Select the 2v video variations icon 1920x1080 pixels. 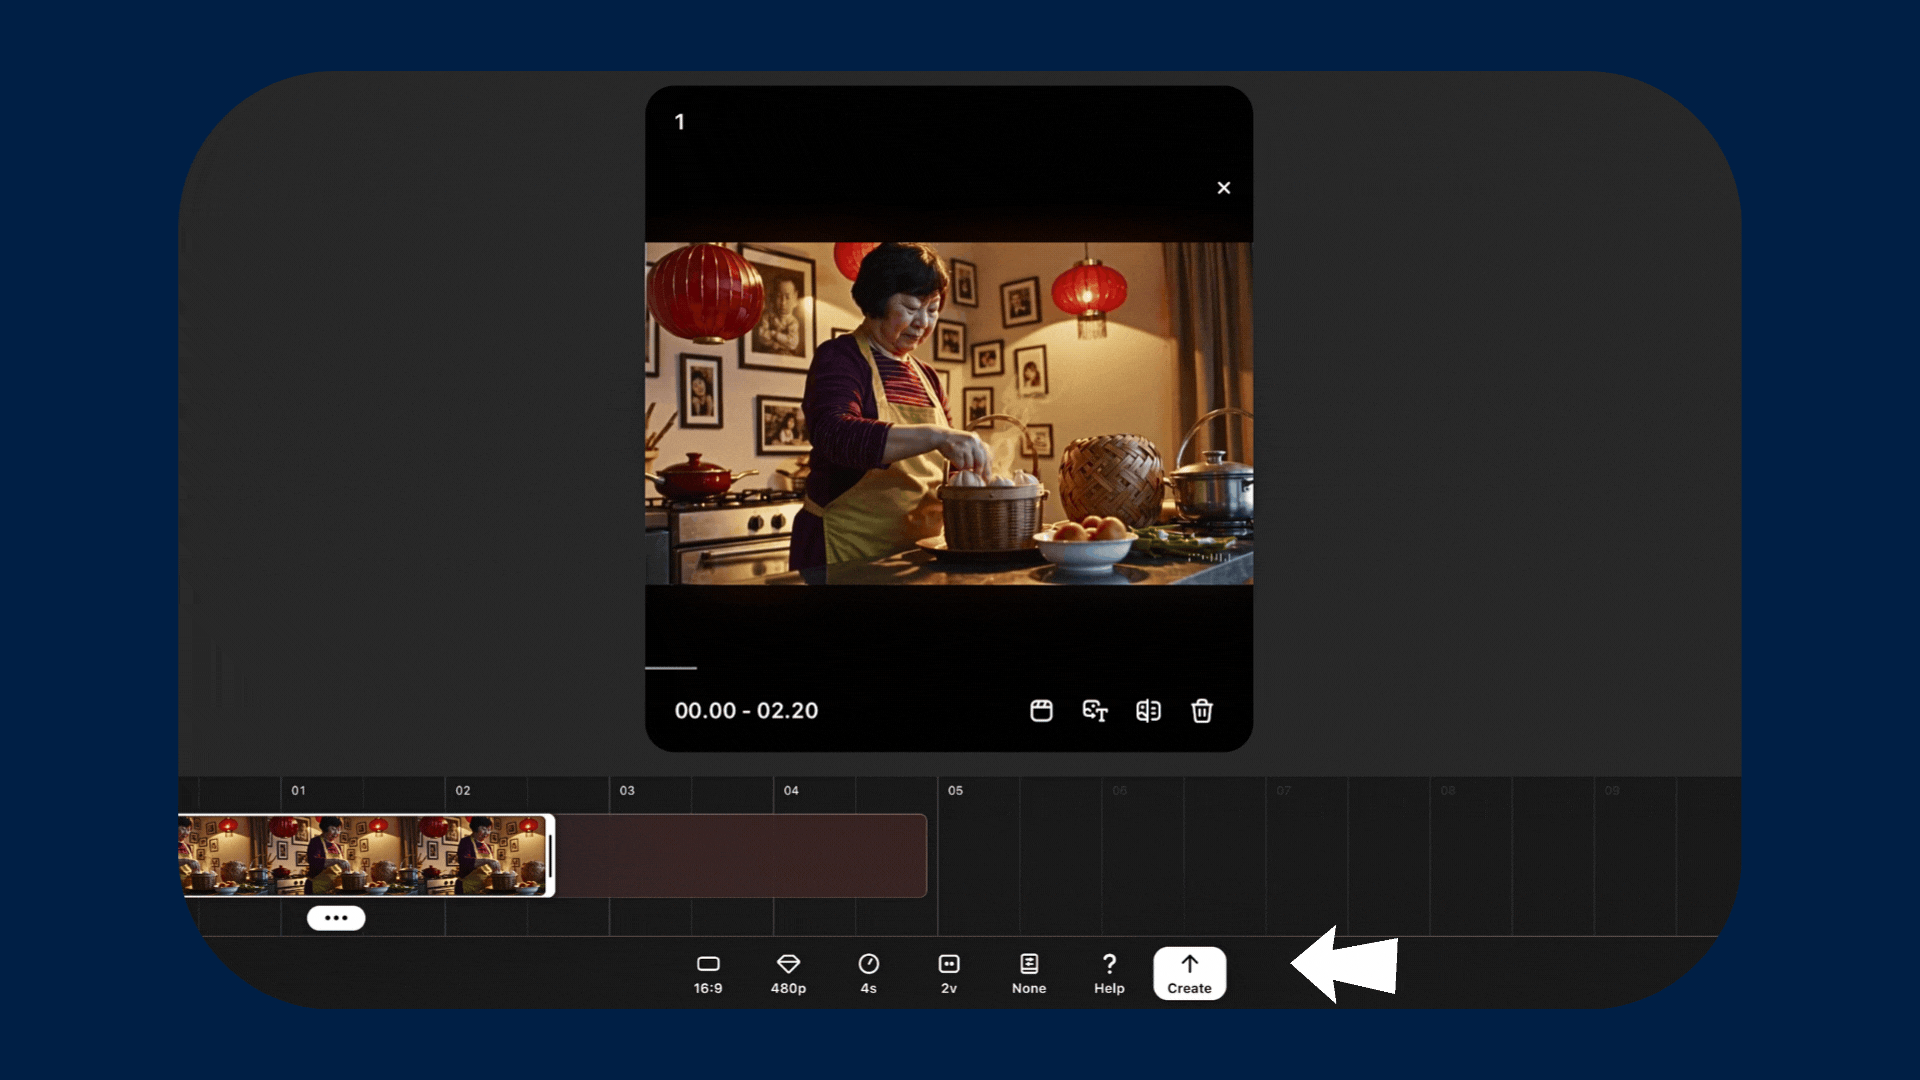point(949,973)
